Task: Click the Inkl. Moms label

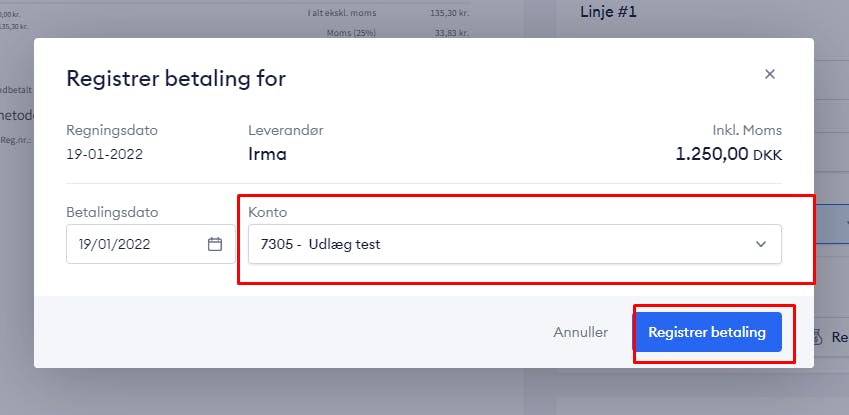Action: point(747,131)
